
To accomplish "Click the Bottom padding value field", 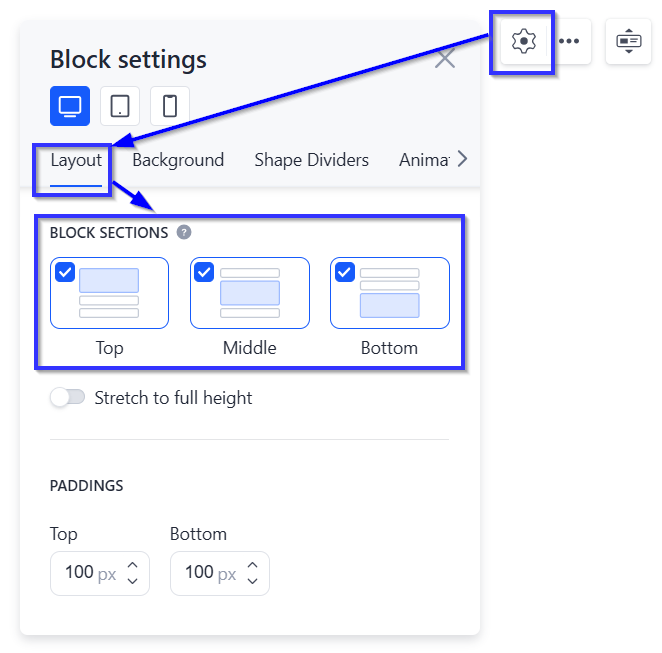I will click(x=220, y=573).
